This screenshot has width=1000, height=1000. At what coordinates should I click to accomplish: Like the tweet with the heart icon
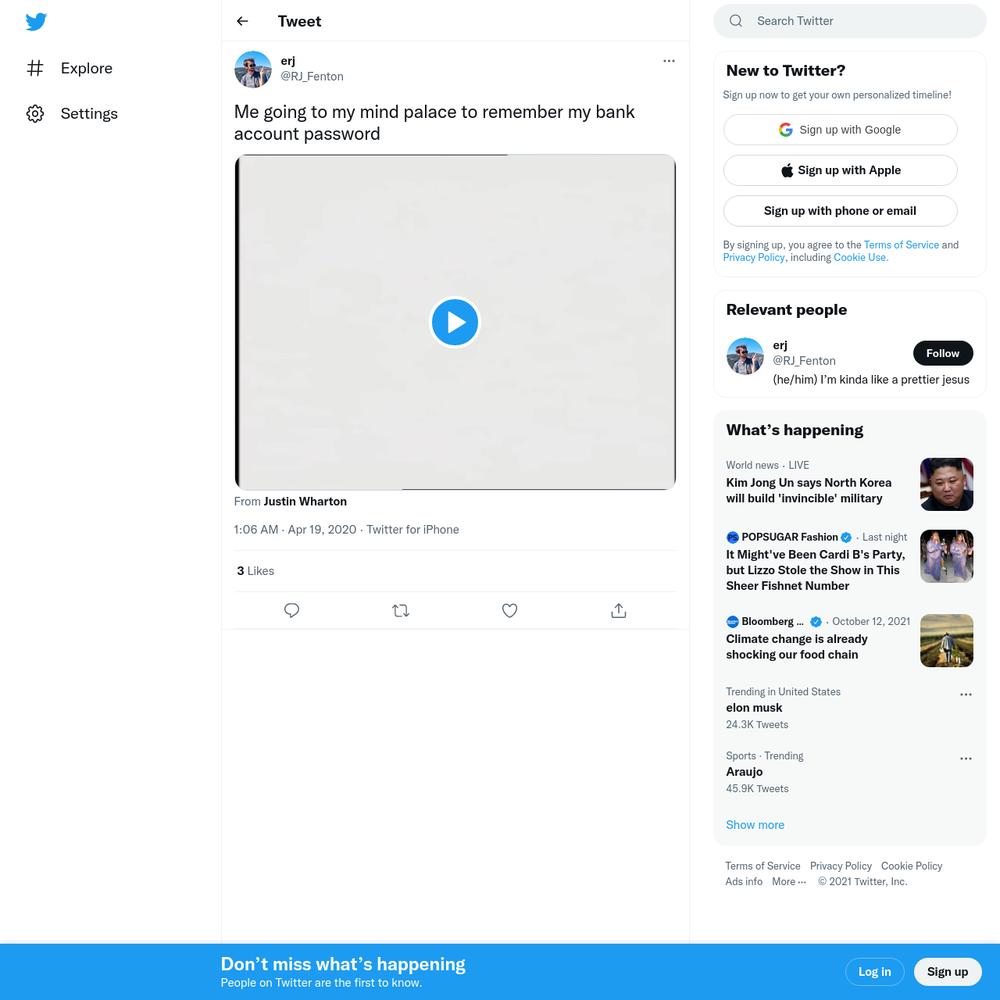pos(510,610)
